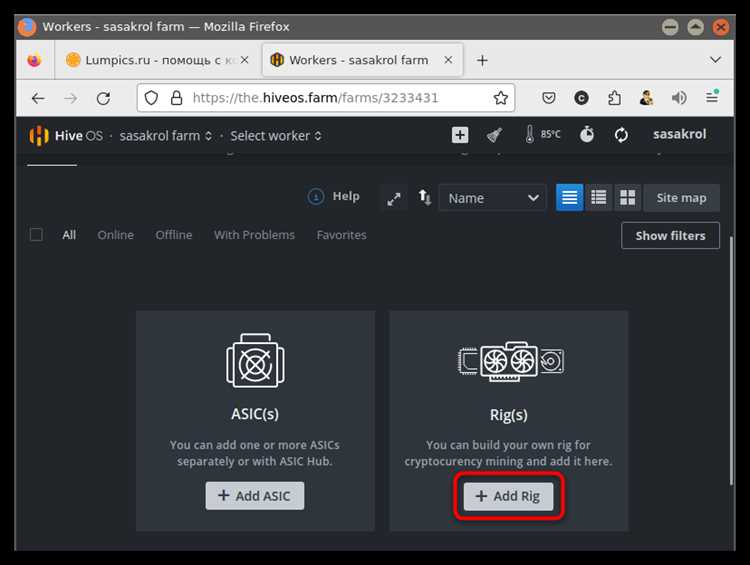Click the GPU rig illustration
This screenshot has height=565, width=750.
pos(510,361)
